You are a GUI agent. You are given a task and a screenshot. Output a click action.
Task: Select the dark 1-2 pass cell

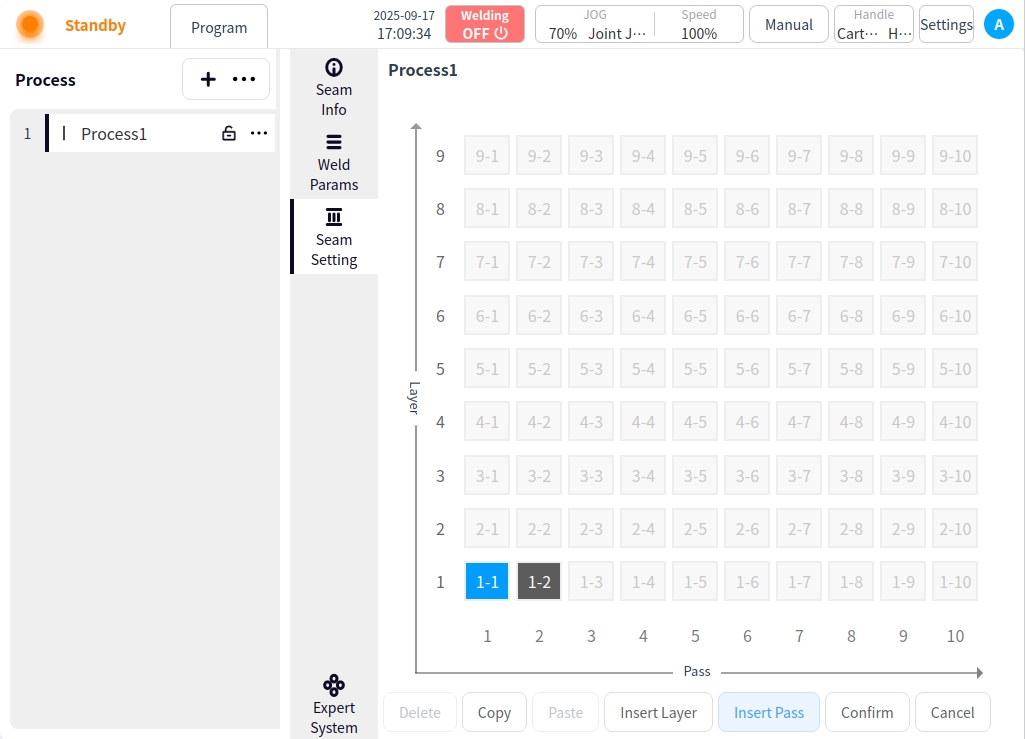click(x=539, y=582)
